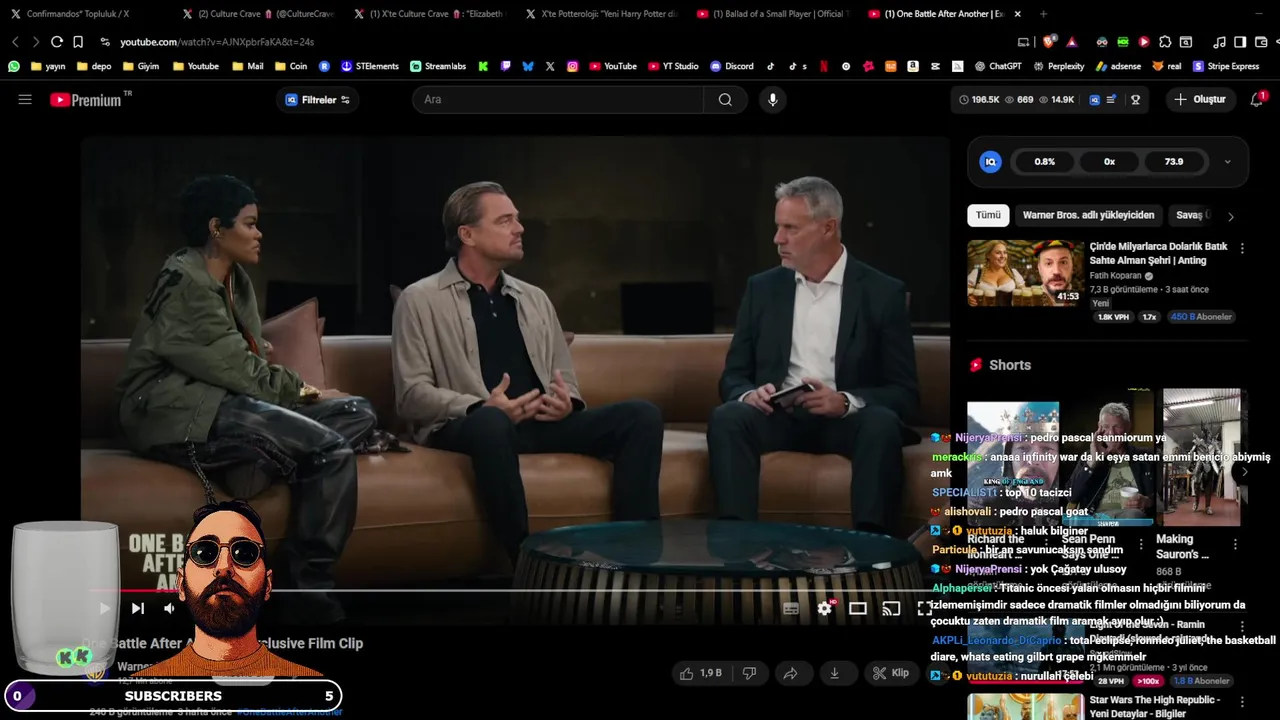
Task: Cast the video to a device
Action: (x=891, y=608)
